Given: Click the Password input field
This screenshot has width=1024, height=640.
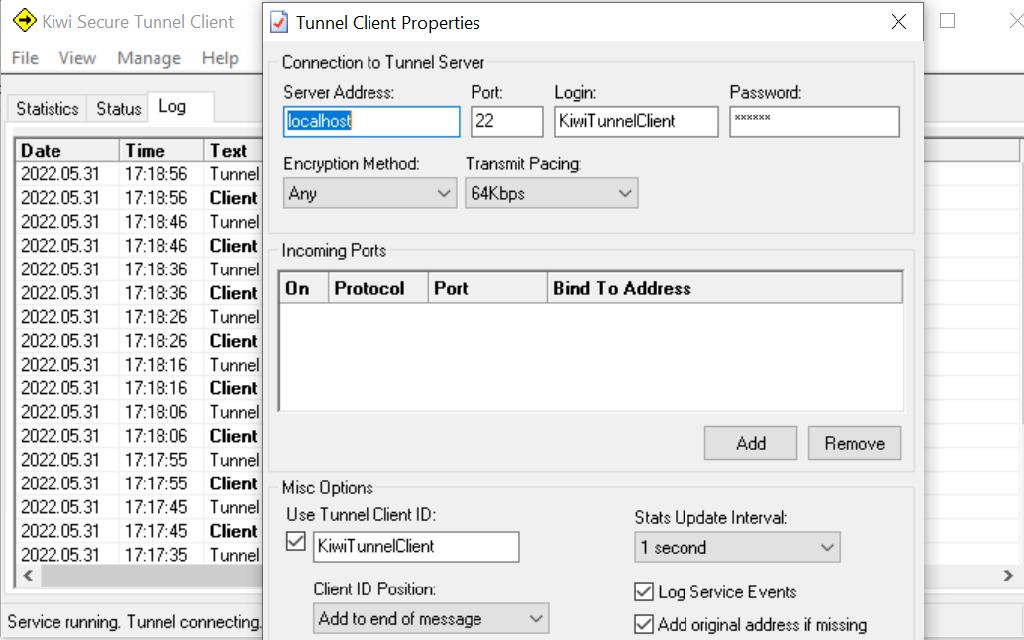Looking at the screenshot, I should [814, 121].
